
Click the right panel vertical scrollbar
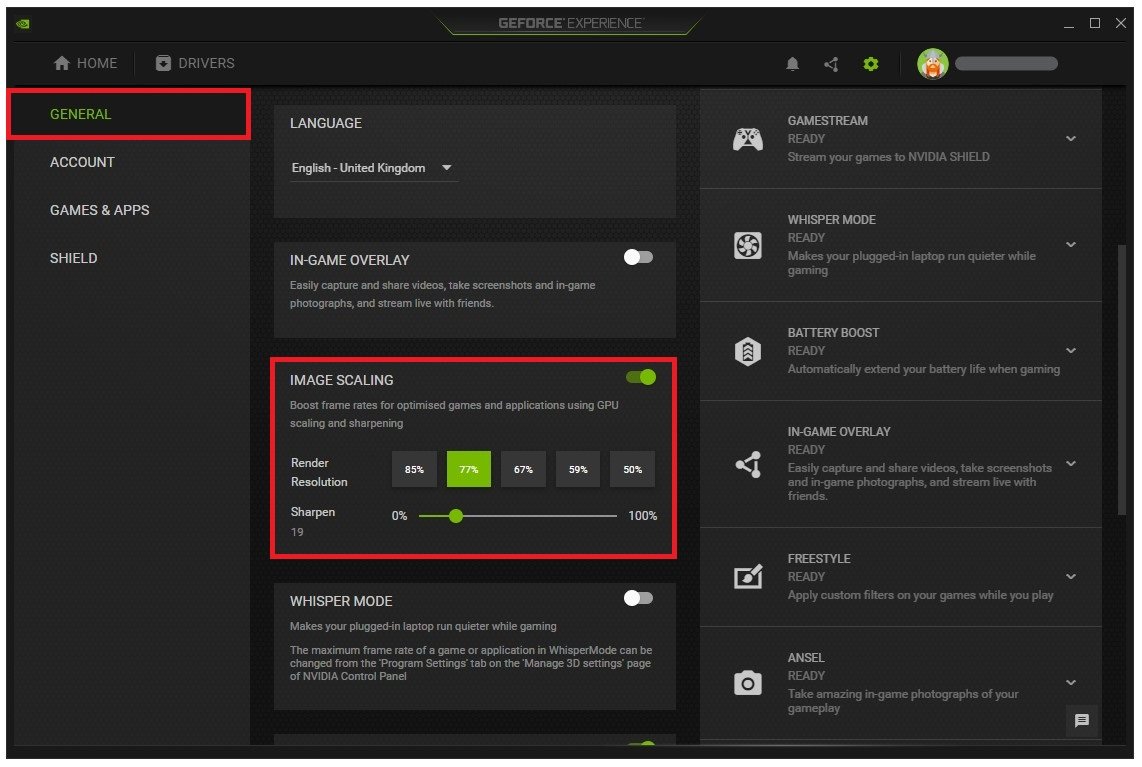(x=1121, y=380)
